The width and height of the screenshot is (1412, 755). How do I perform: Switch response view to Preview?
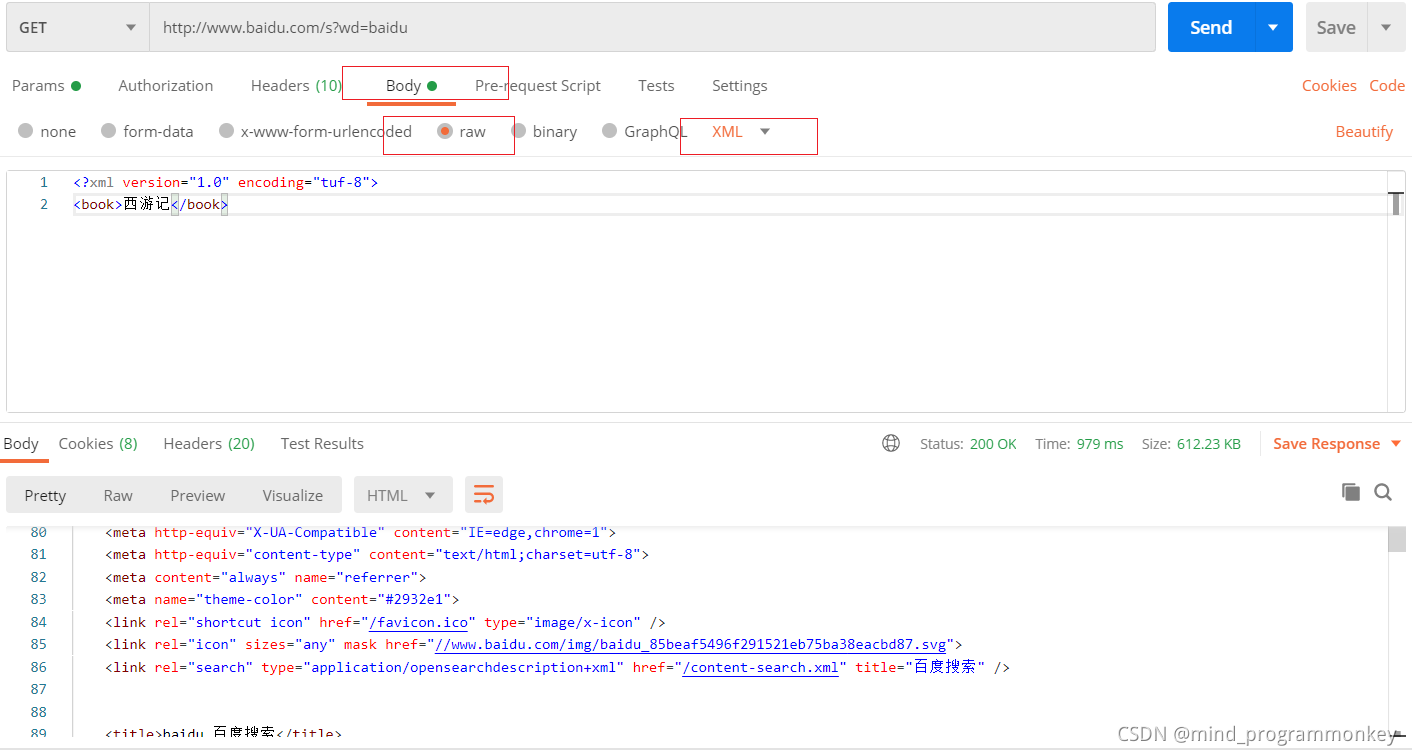pyautogui.click(x=198, y=495)
